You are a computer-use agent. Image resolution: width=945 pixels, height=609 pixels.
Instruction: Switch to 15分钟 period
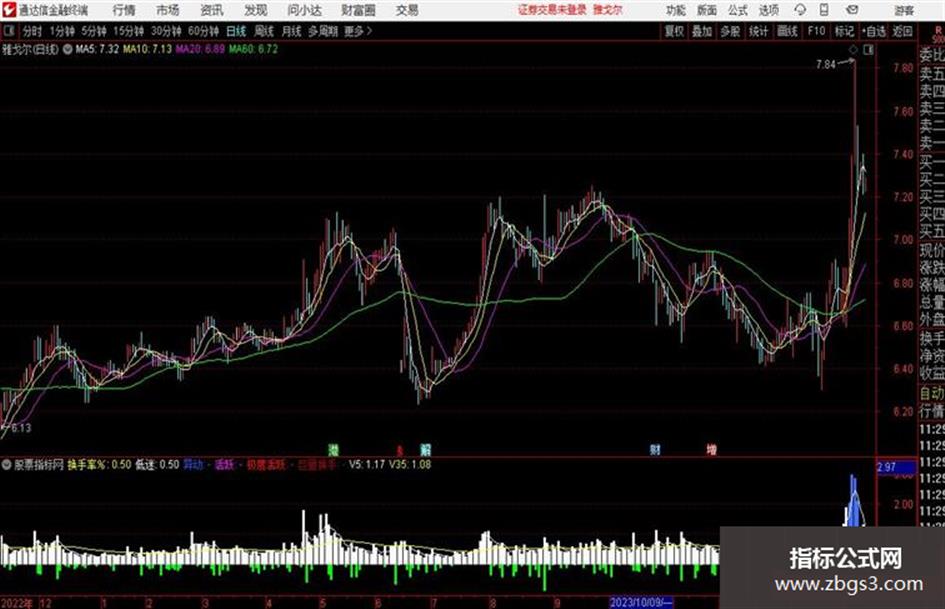click(128, 31)
